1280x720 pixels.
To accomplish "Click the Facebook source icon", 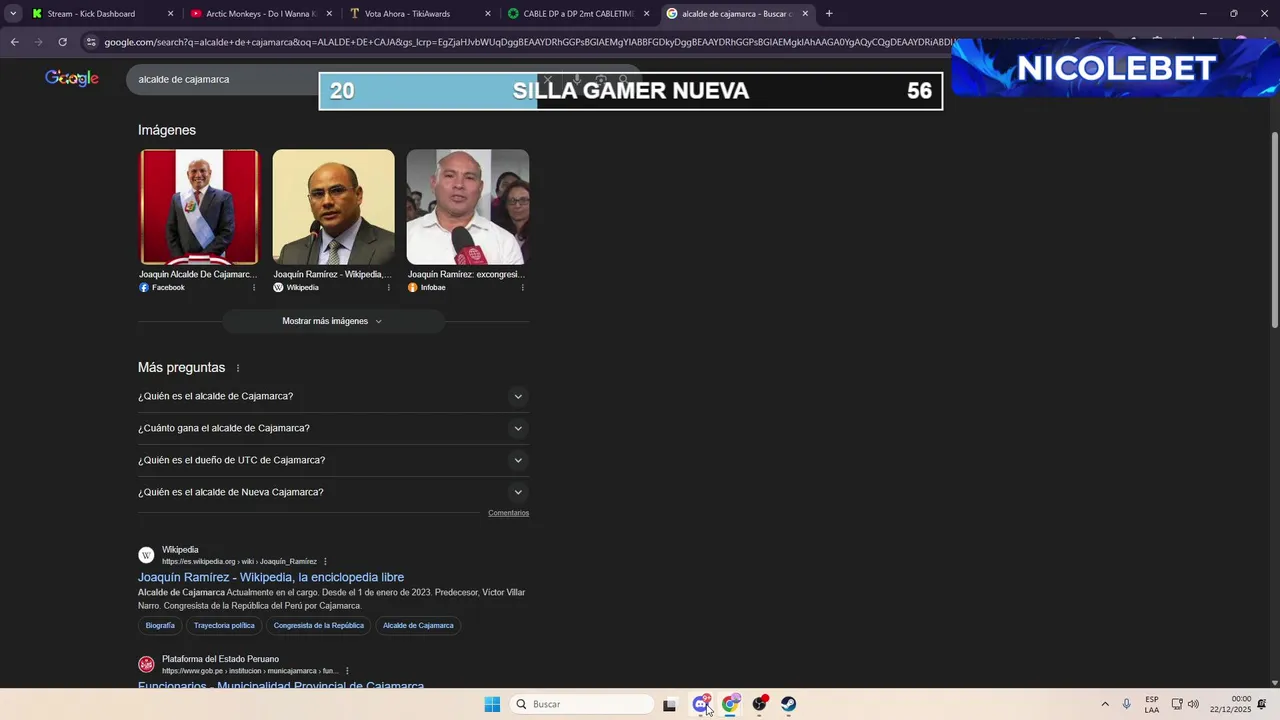I will click(x=144, y=287).
